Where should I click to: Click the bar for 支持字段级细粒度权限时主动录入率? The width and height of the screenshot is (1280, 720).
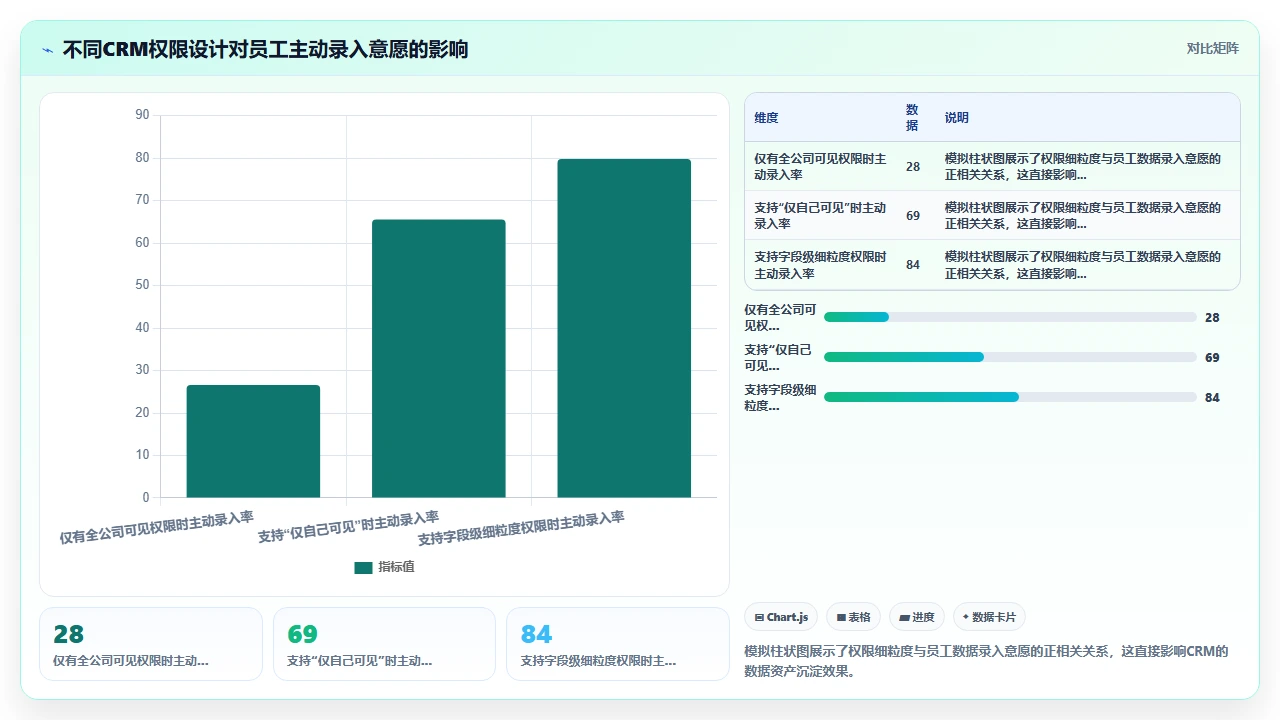[x=624, y=328]
